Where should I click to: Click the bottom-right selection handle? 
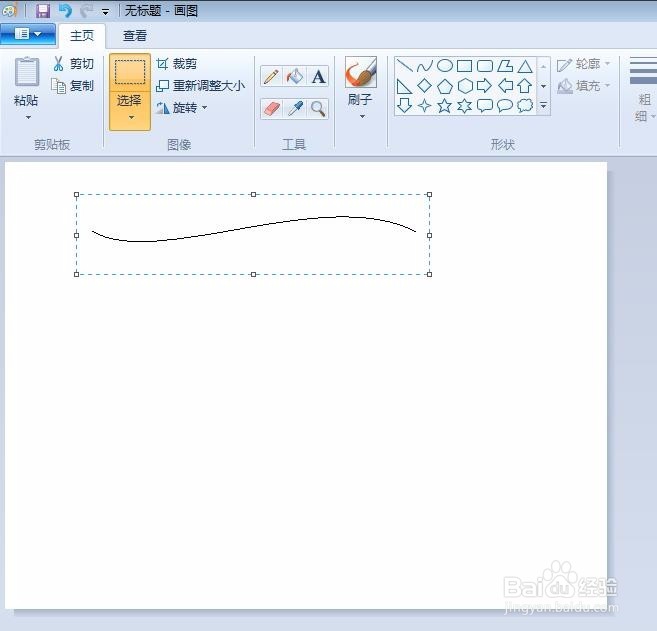click(429, 274)
